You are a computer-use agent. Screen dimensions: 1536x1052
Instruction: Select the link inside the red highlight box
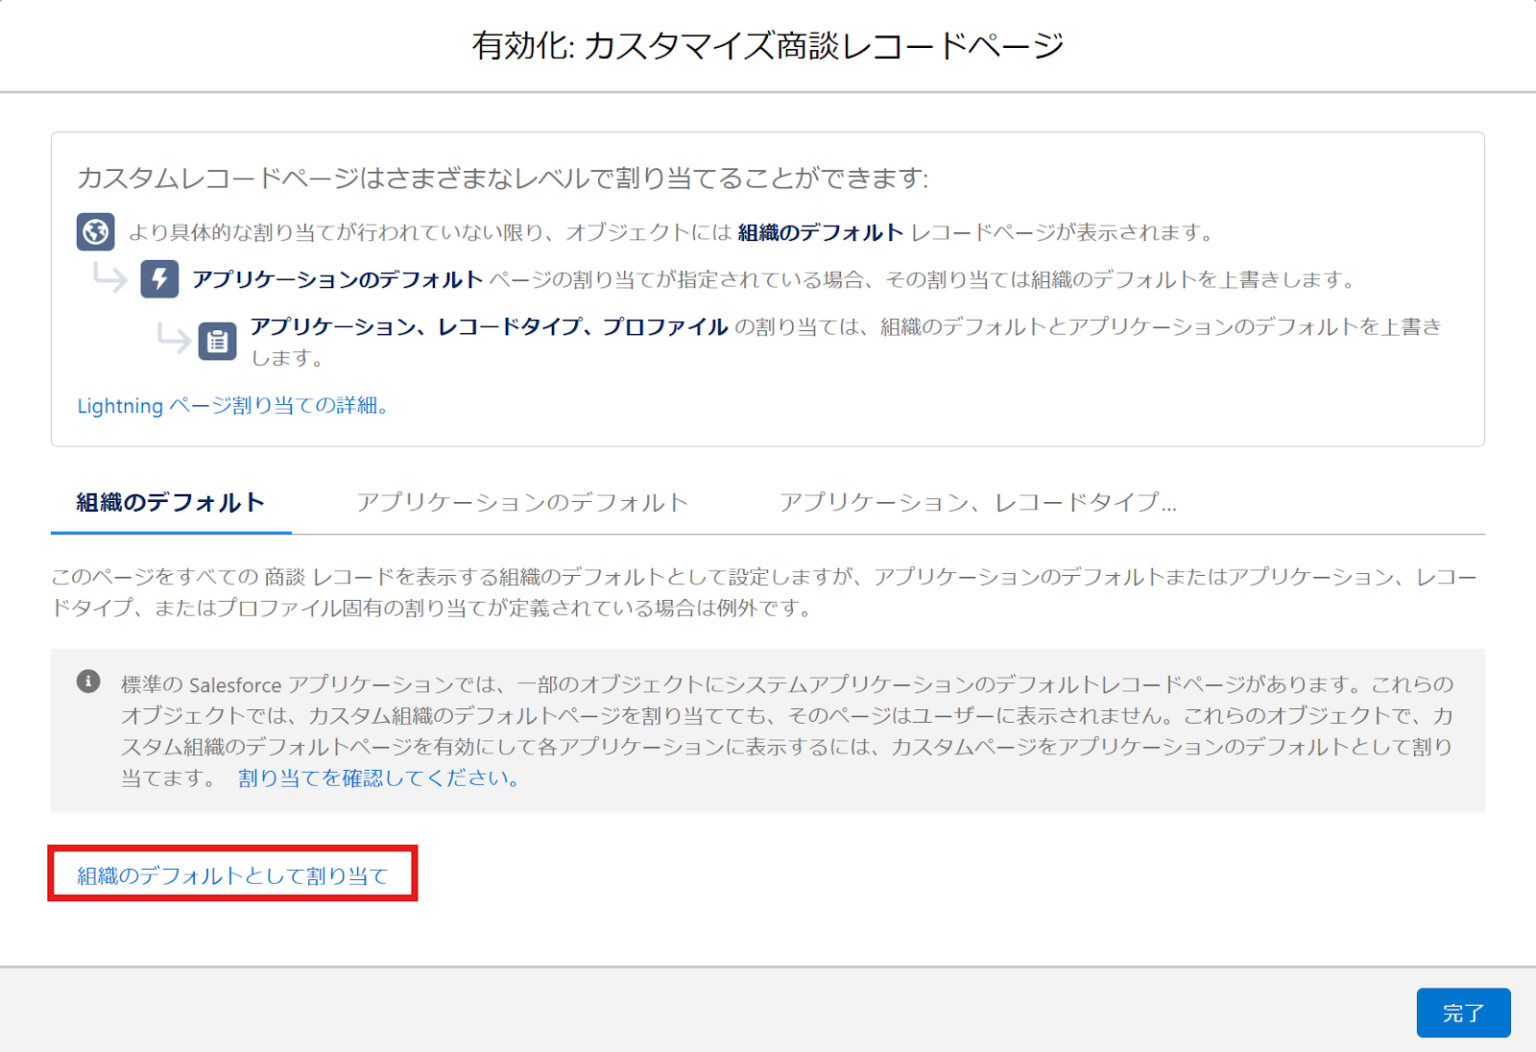pyautogui.click(x=232, y=874)
